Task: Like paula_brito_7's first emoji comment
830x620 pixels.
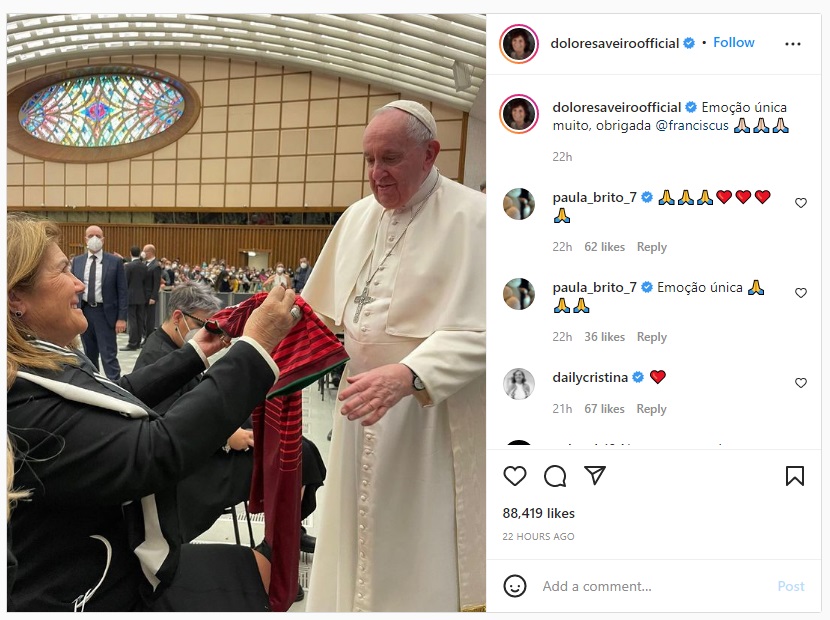Action: coord(801,203)
